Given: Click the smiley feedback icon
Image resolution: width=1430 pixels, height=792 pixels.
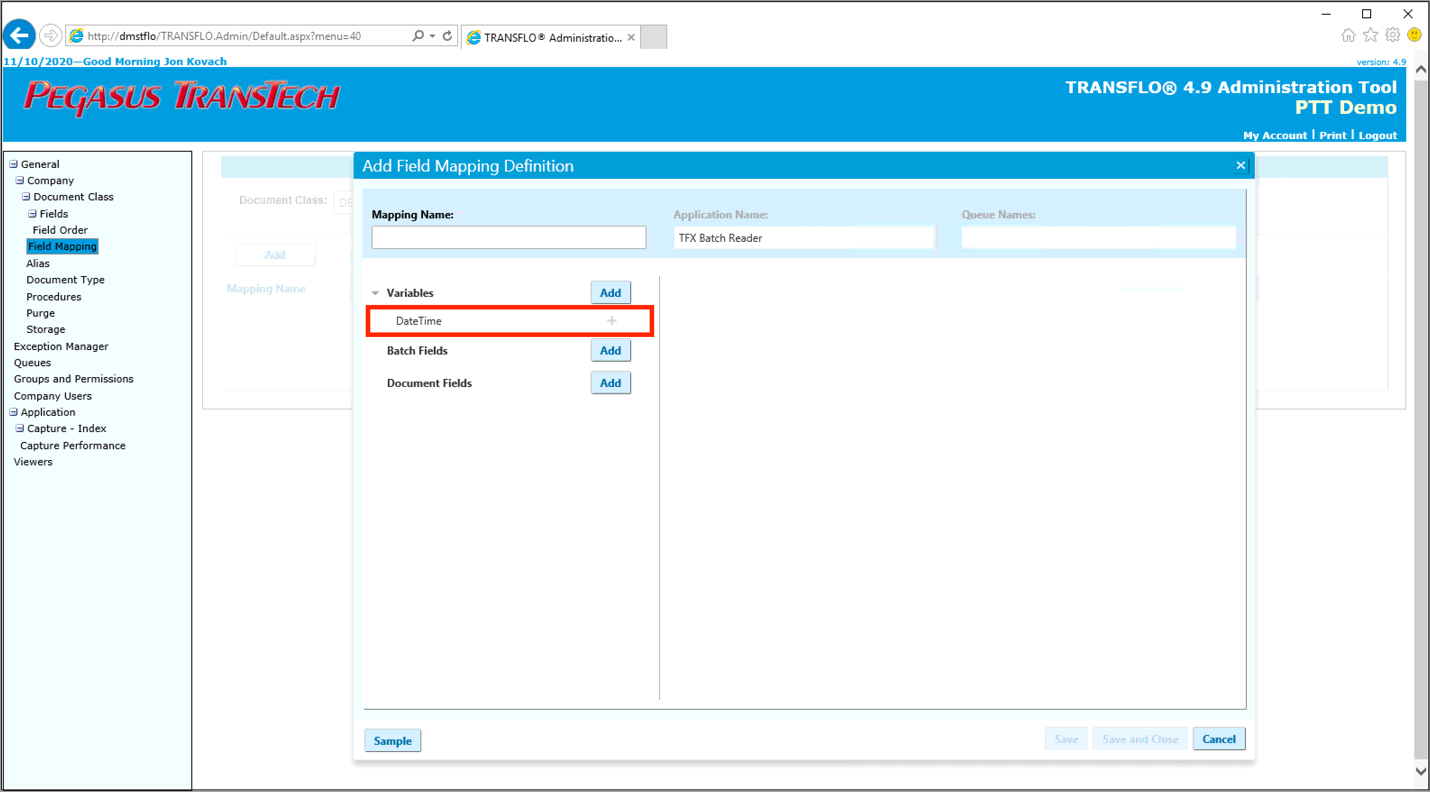Looking at the screenshot, I should [x=1414, y=35].
